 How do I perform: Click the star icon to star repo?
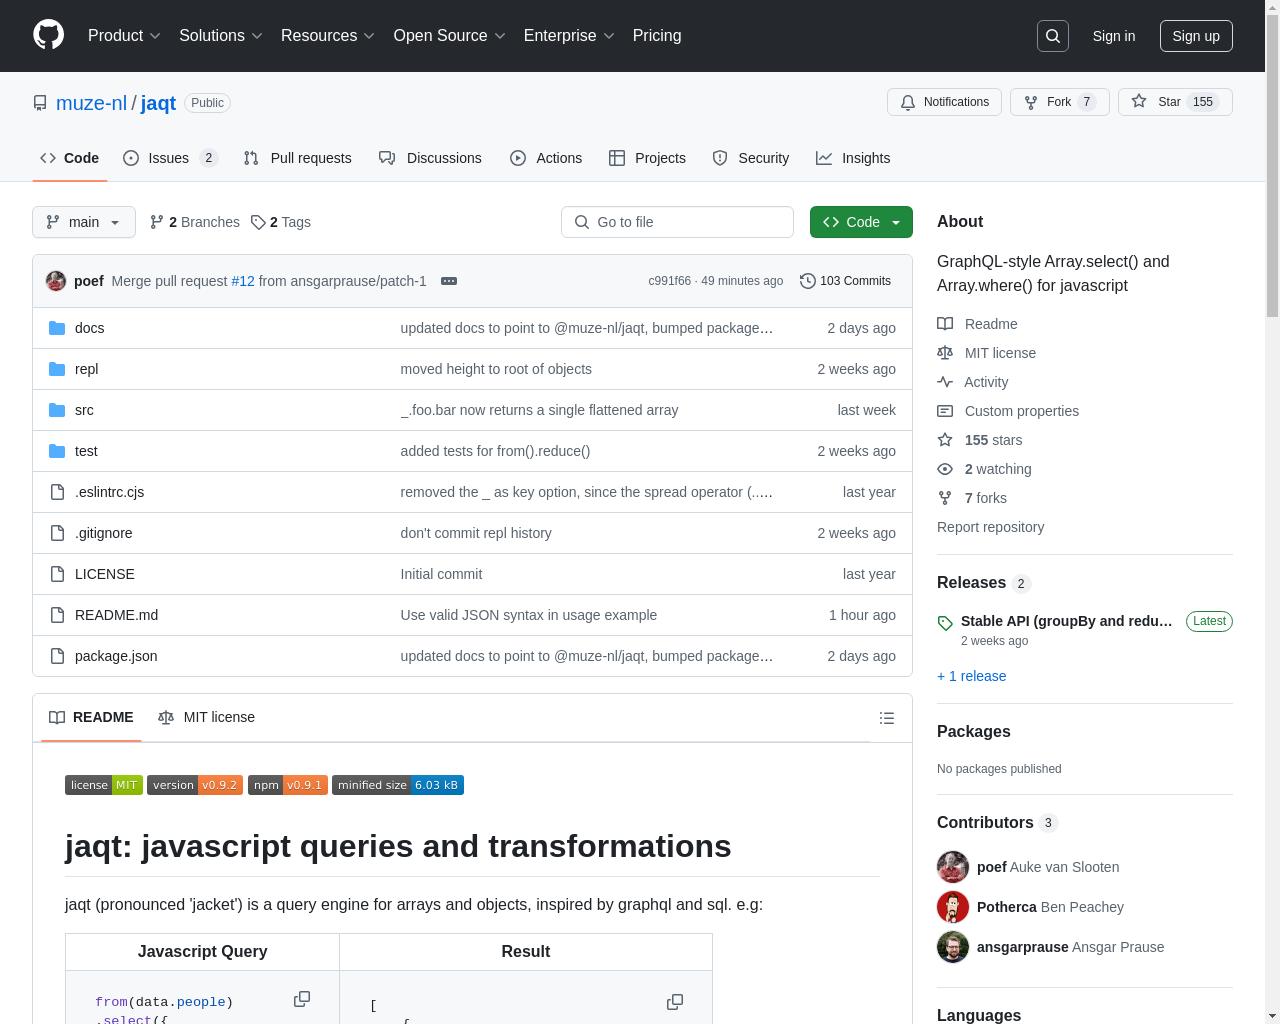(x=1139, y=102)
